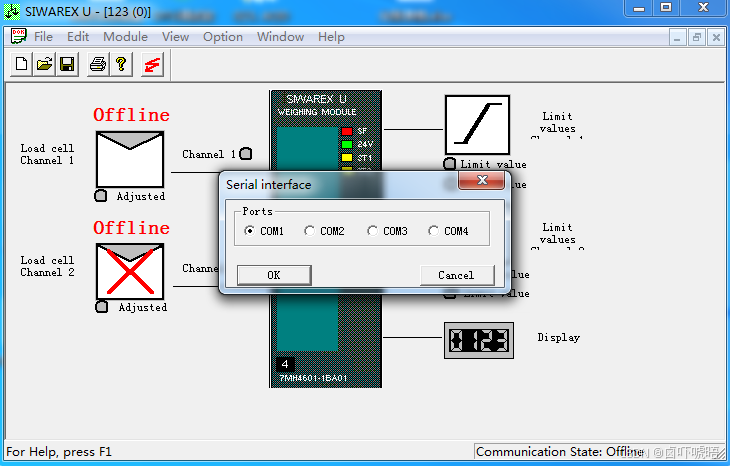
Task: Restore the inner document window
Action: (697, 37)
